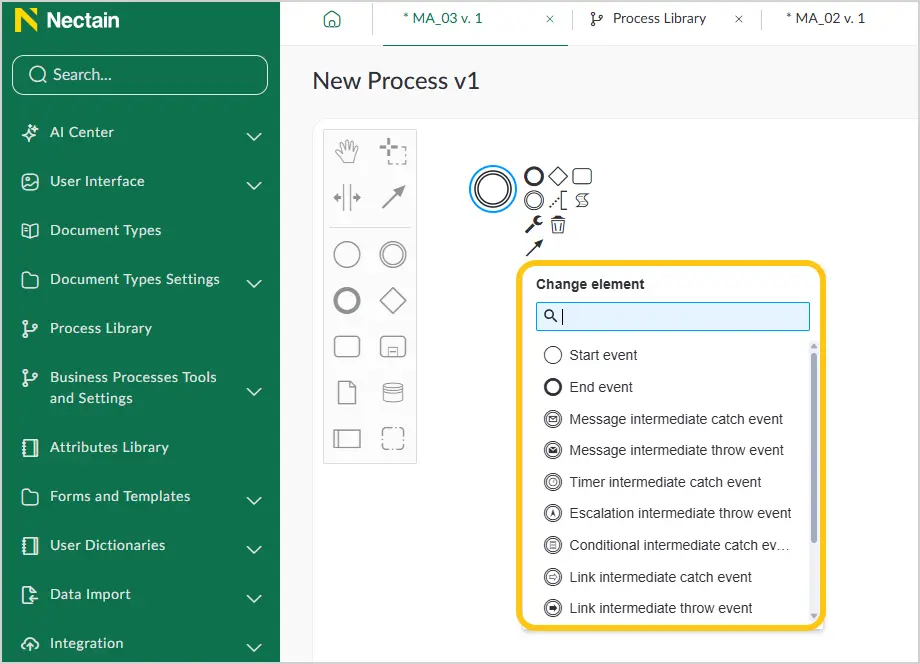Close the MA_03 v. 1 tab
Image resolution: width=920 pixels, height=664 pixels.
click(x=550, y=19)
